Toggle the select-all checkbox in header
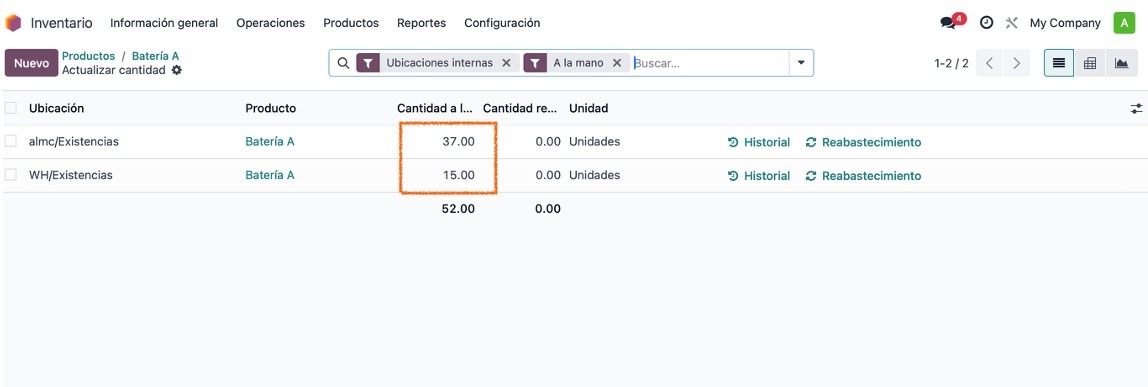1148x387 pixels. [x=10, y=108]
